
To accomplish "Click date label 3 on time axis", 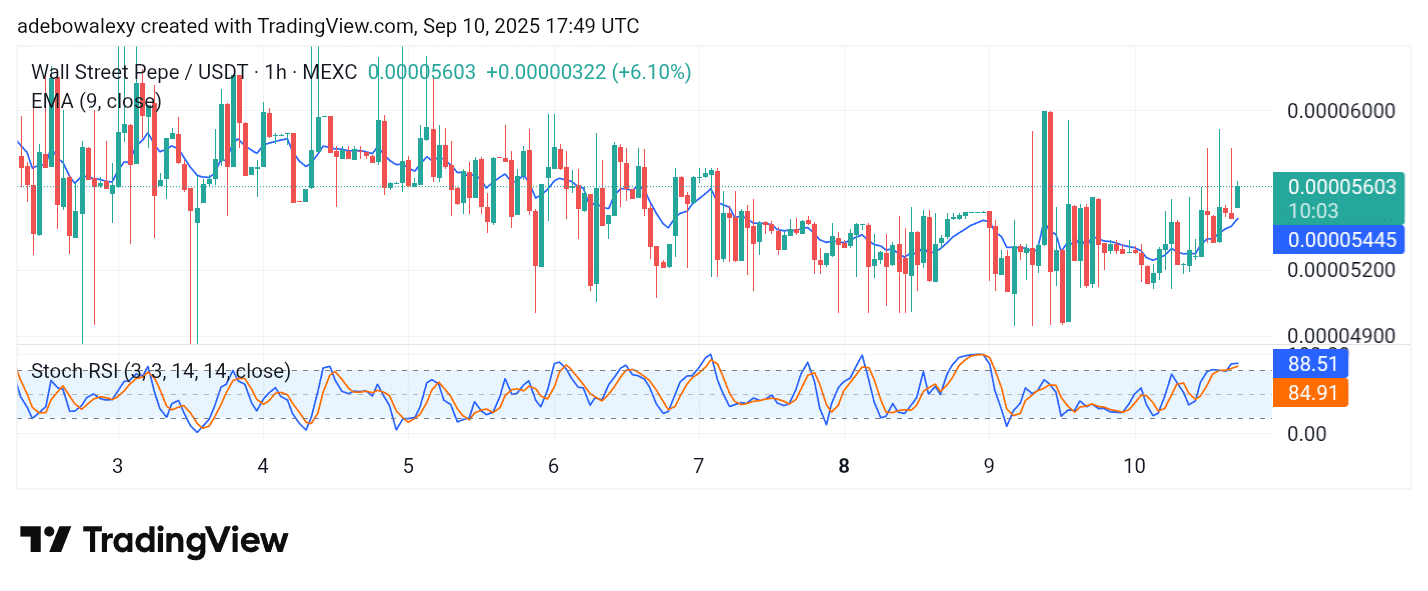I will 118,466.
